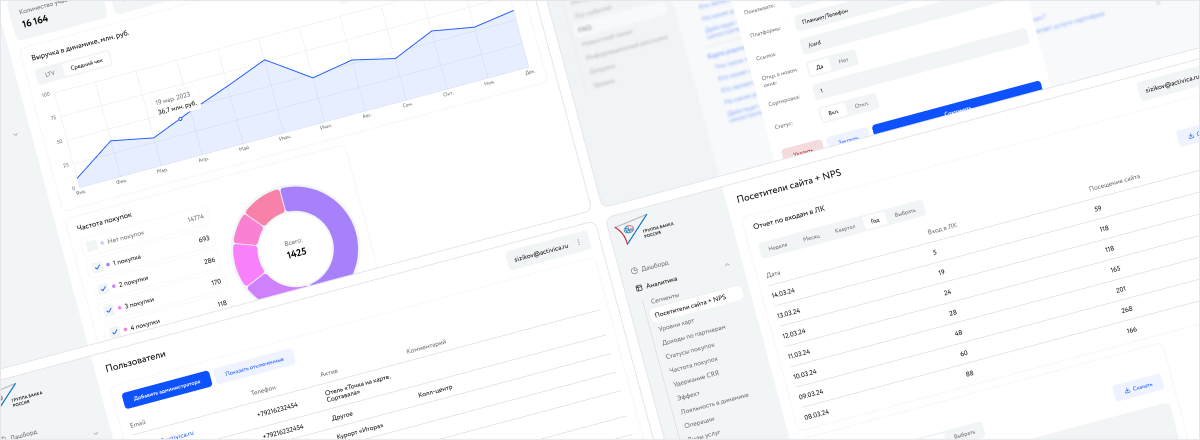Expand the chevron left of revenue chart
This screenshot has height=440, width=1200.
[x=14, y=132]
